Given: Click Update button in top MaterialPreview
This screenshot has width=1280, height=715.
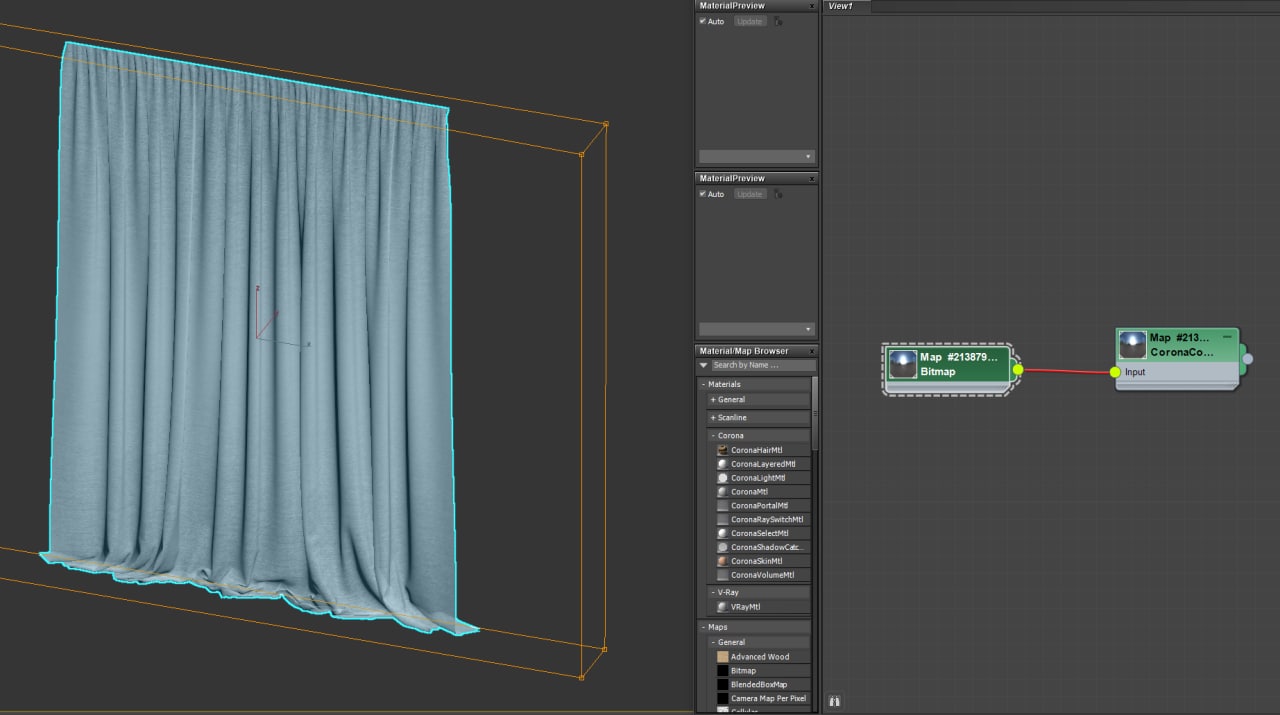Looking at the screenshot, I should pos(749,21).
